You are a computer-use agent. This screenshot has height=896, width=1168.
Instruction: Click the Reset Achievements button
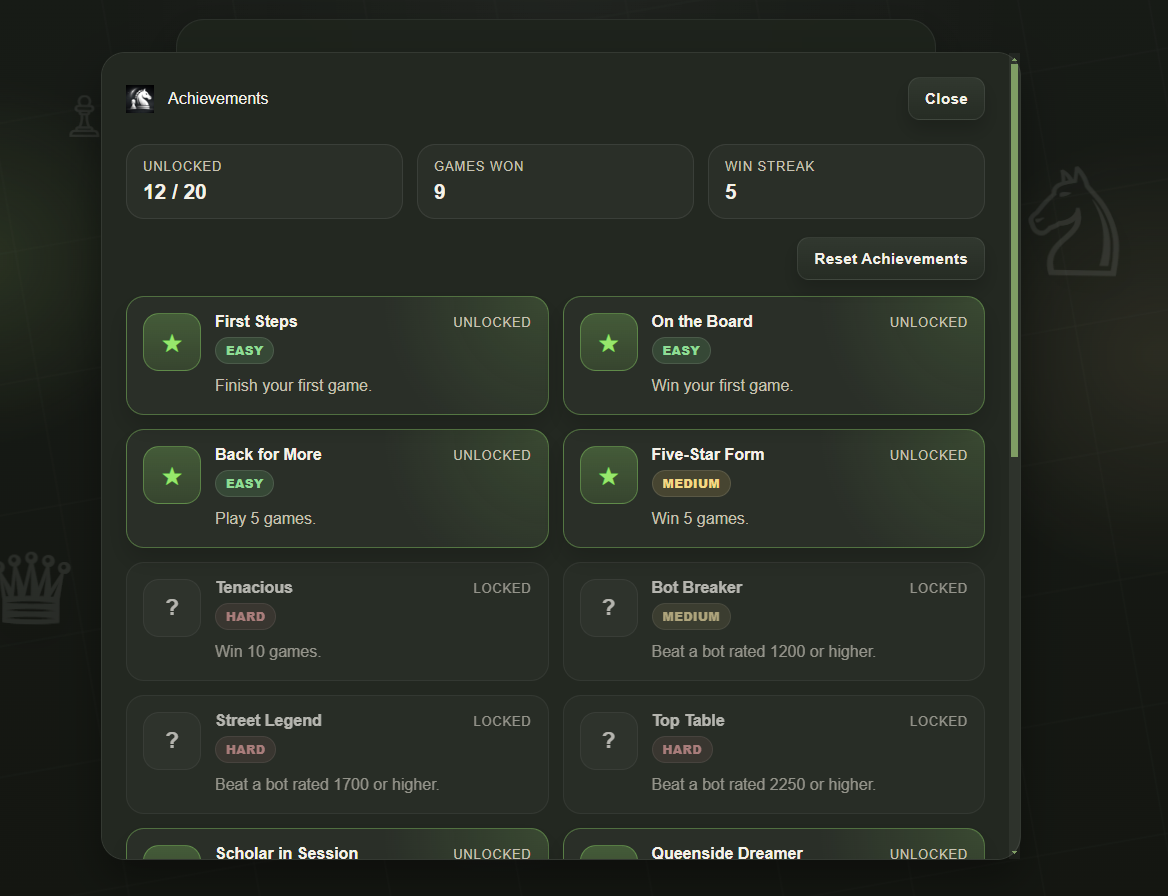click(x=890, y=258)
